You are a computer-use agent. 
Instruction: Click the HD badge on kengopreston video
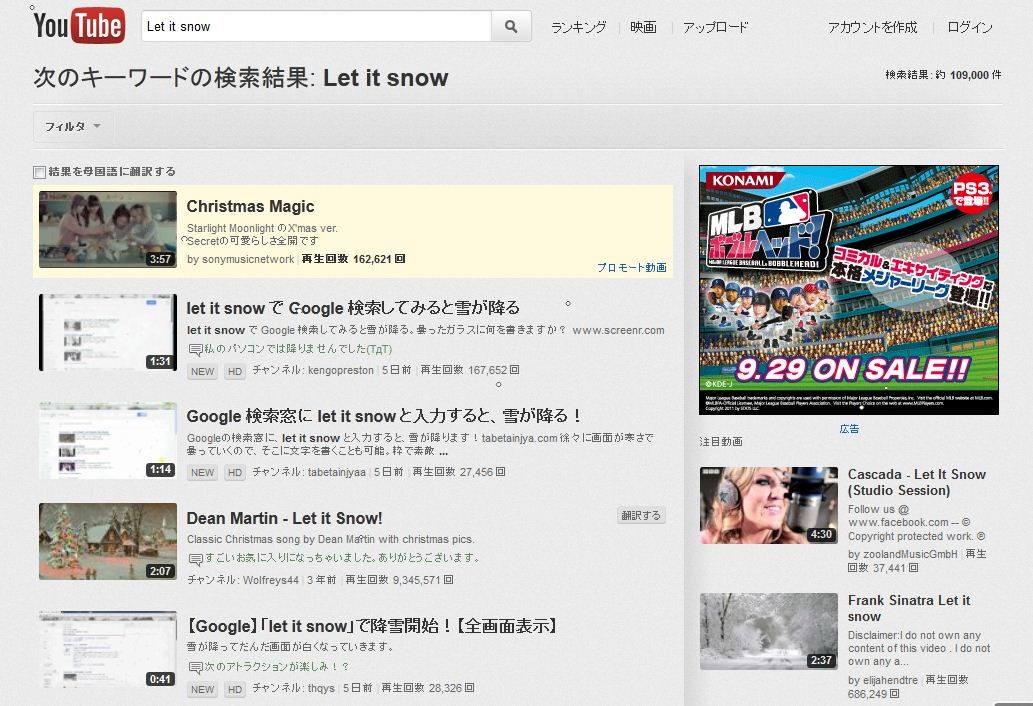(x=235, y=371)
